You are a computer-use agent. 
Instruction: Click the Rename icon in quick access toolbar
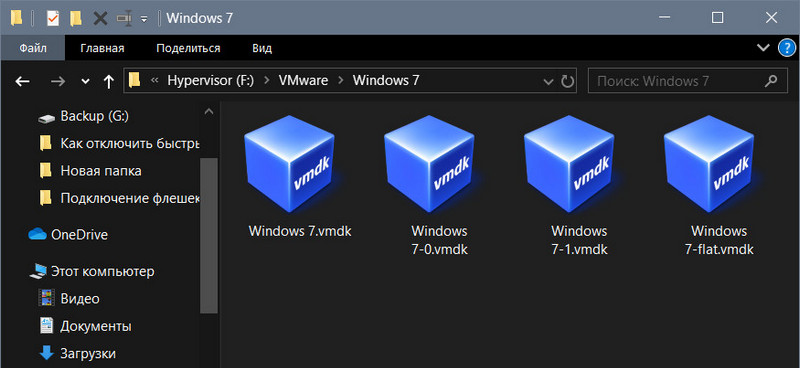point(124,18)
